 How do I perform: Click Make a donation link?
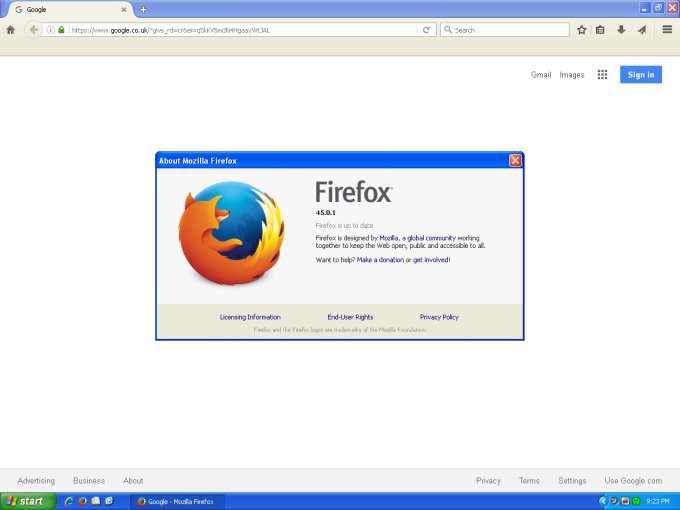(380, 260)
